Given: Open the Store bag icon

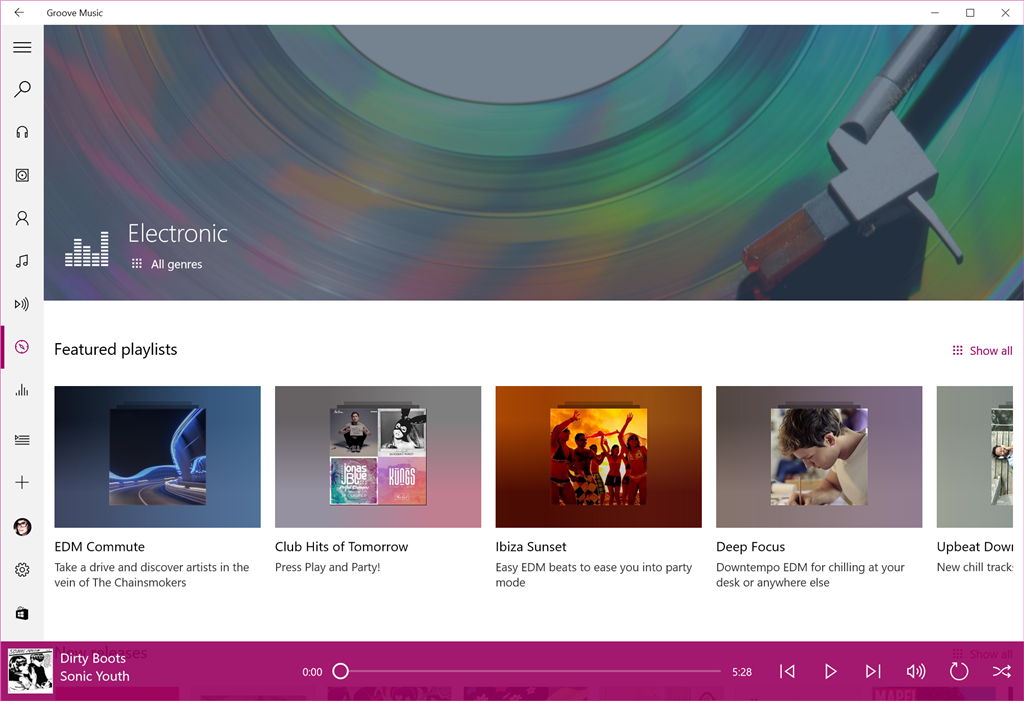Looking at the screenshot, I should point(22,613).
